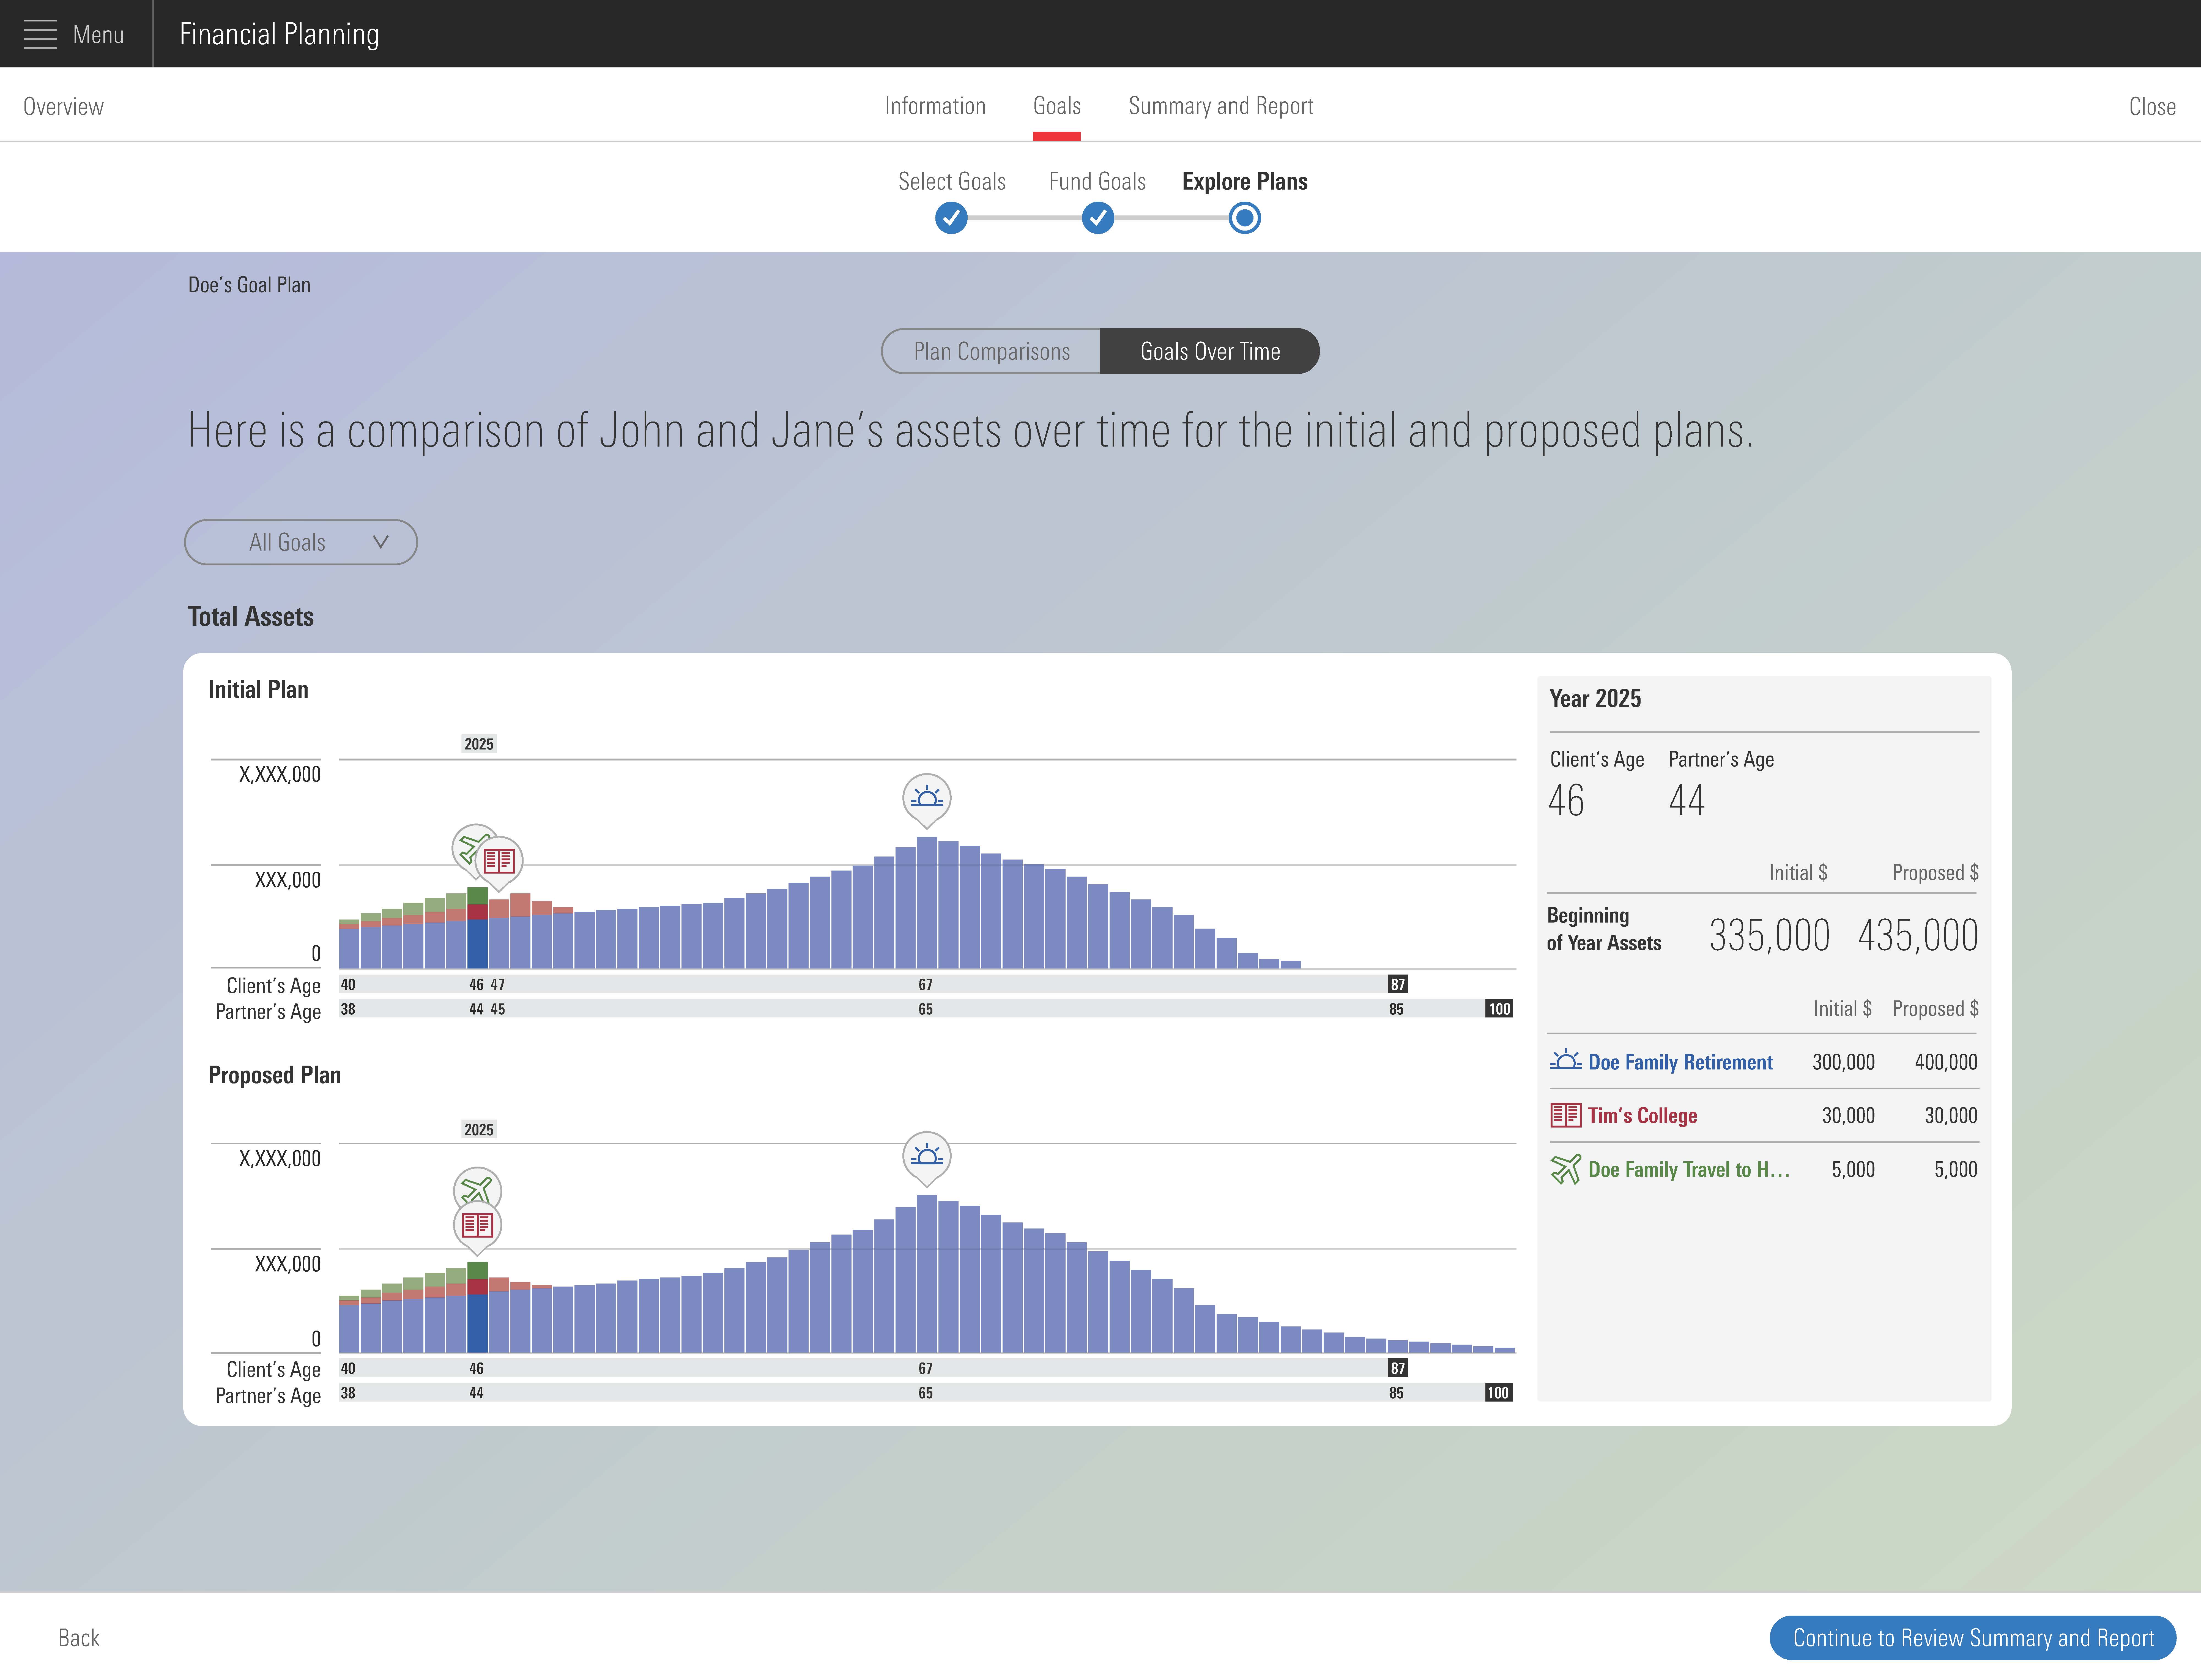Viewport: 2201px width, 1680px height.
Task: Click the Back button
Action: point(79,1638)
